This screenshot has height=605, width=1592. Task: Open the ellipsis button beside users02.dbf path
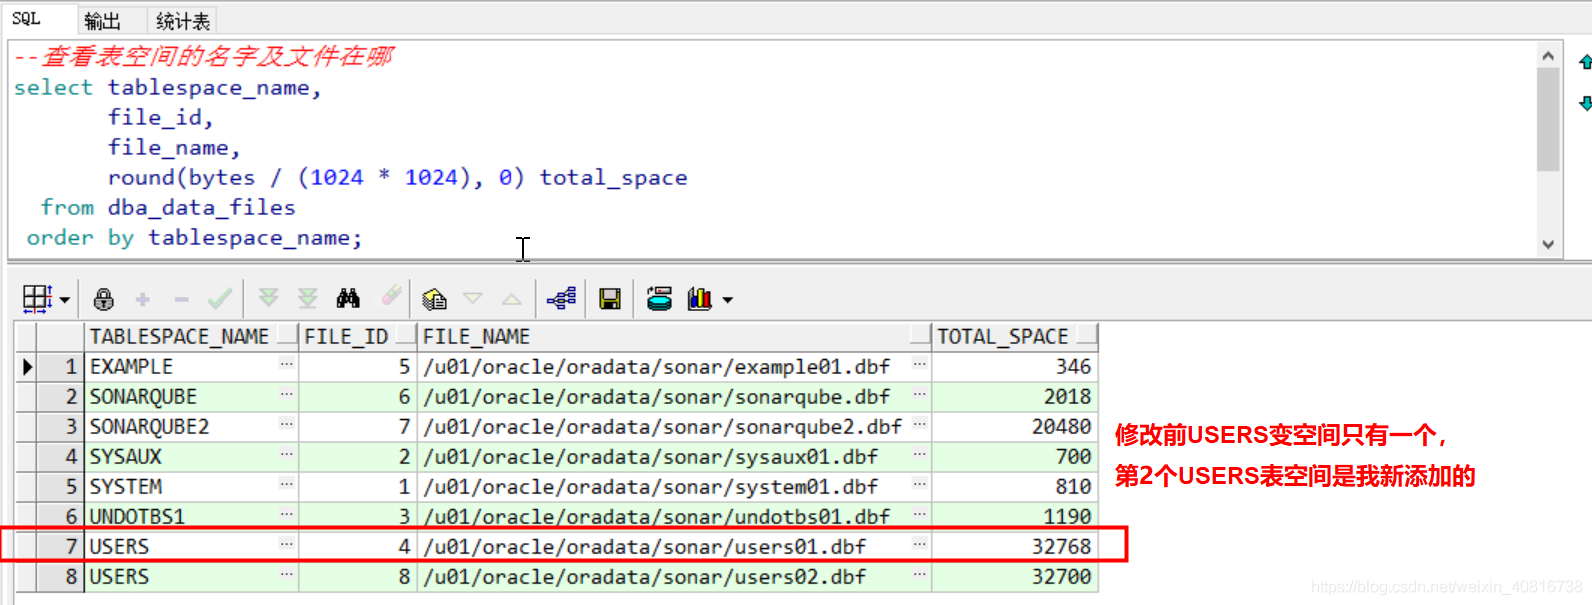point(920,574)
